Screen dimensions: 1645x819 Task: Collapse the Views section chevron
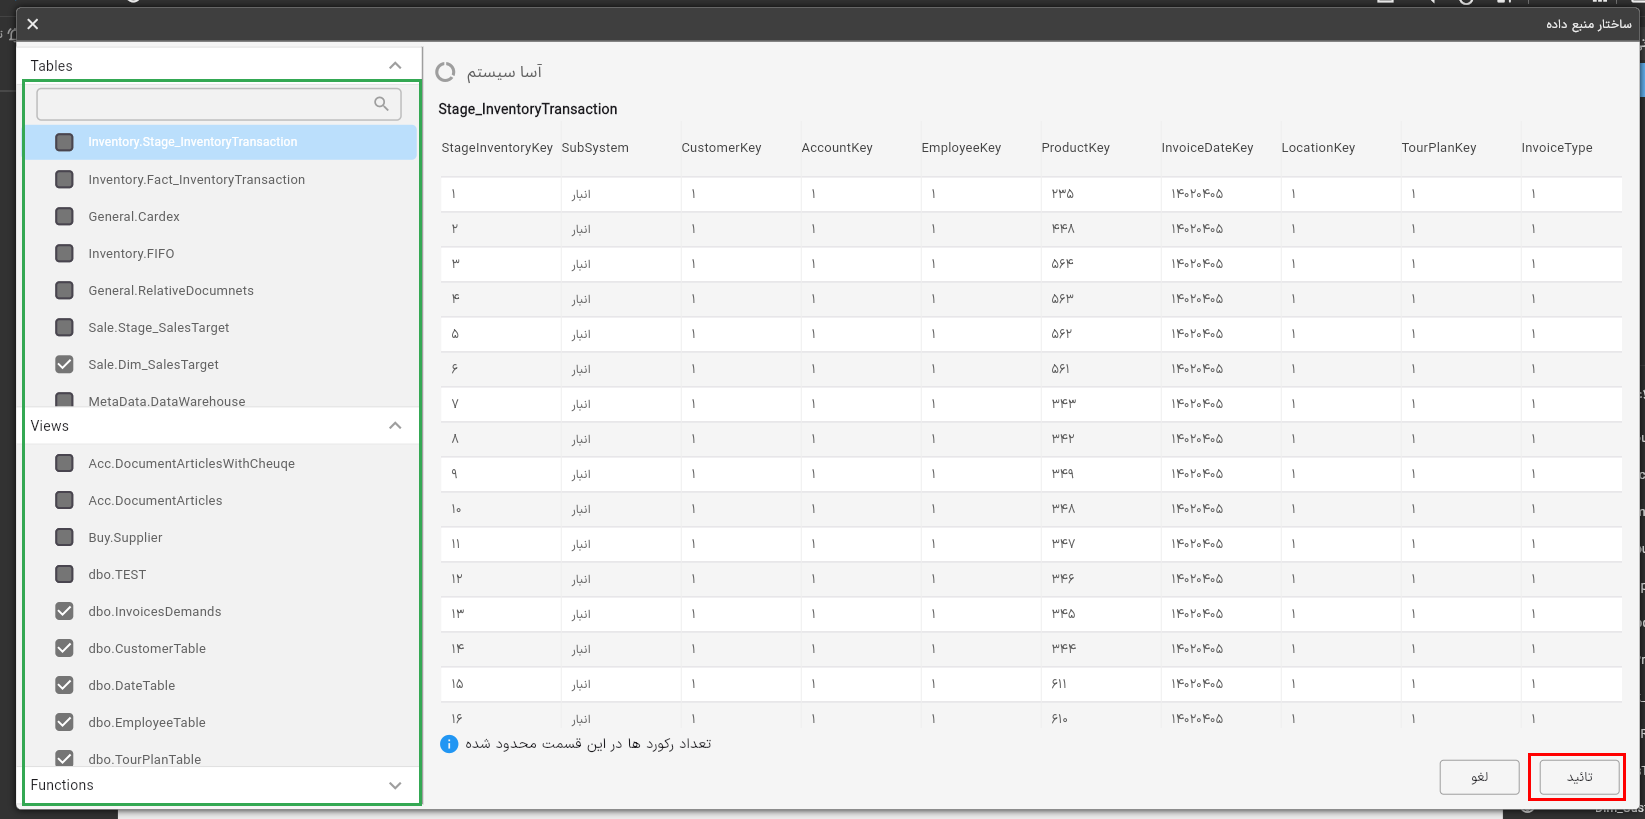click(x=395, y=426)
